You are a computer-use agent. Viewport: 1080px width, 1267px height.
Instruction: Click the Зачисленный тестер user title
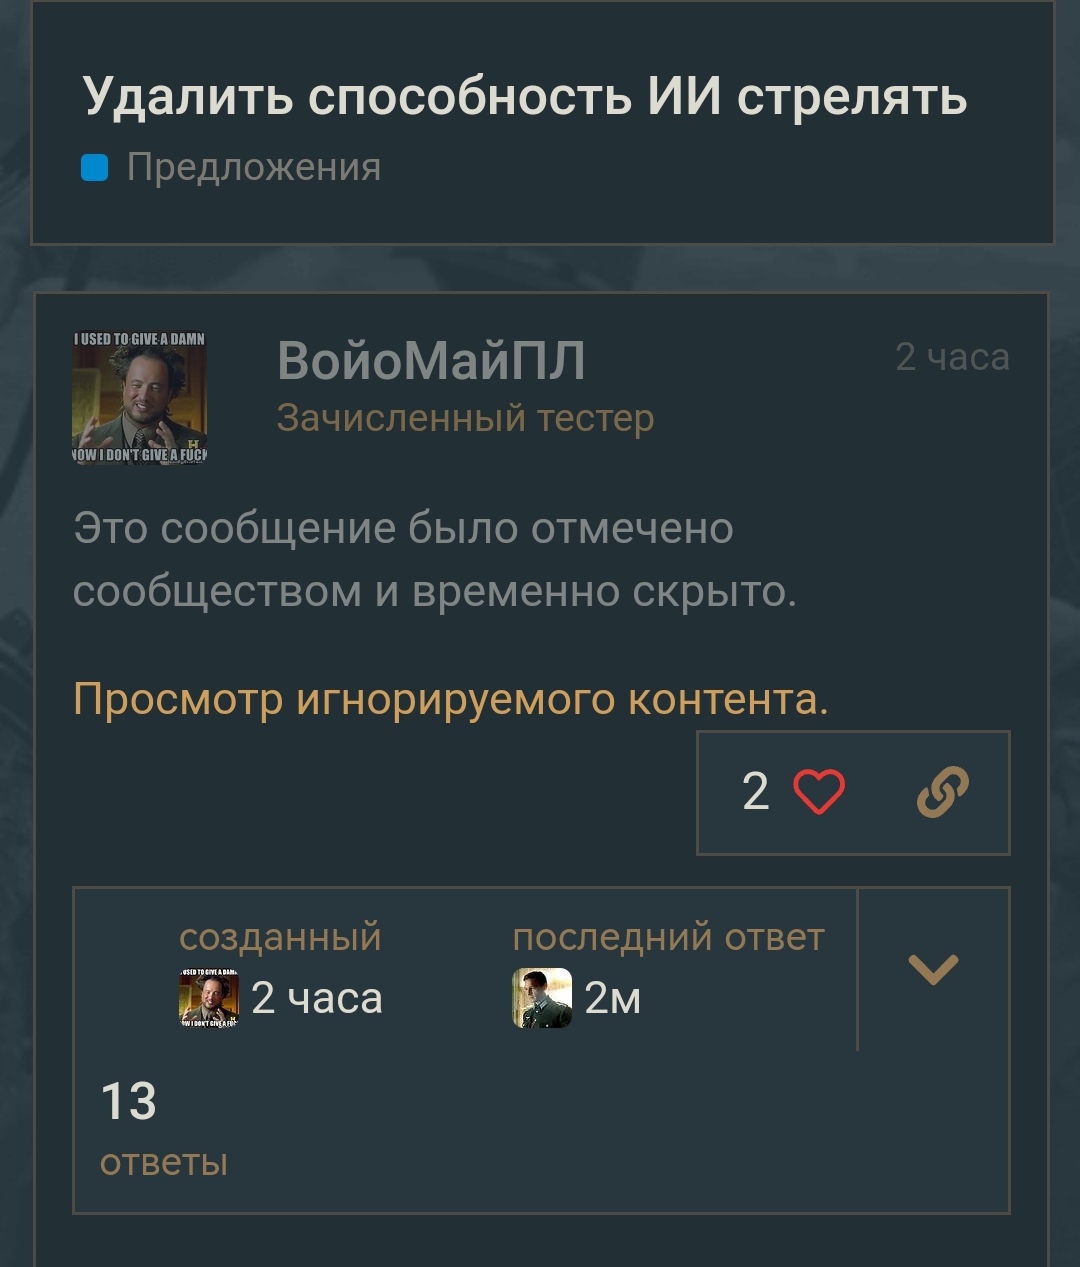click(x=465, y=418)
